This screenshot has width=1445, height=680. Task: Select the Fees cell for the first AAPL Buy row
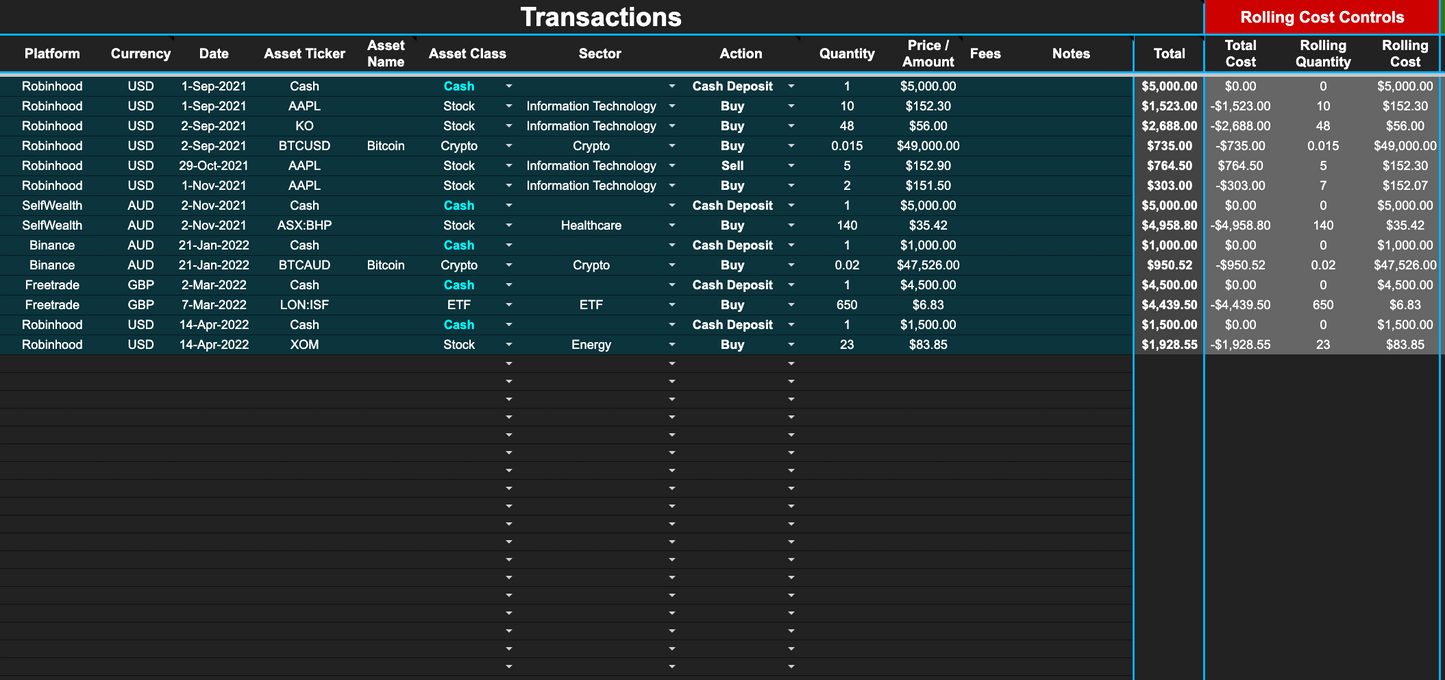986,106
